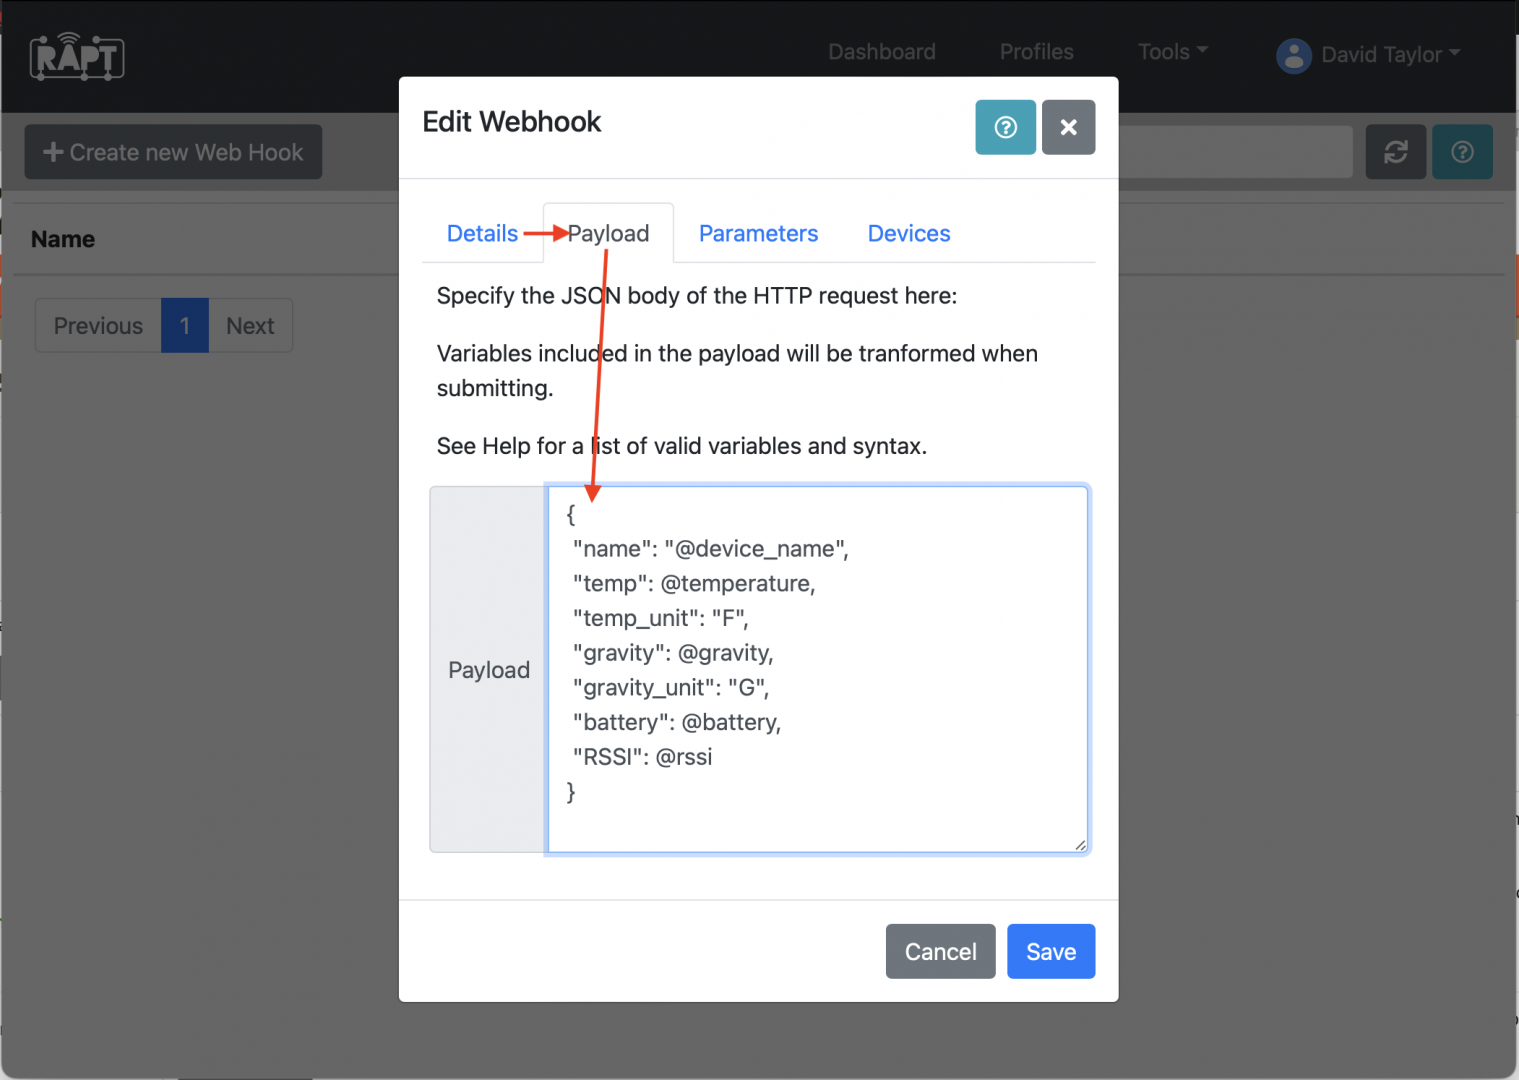This screenshot has width=1519, height=1080.
Task: Click the refresh icon button
Action: [x=1395, y=152]
